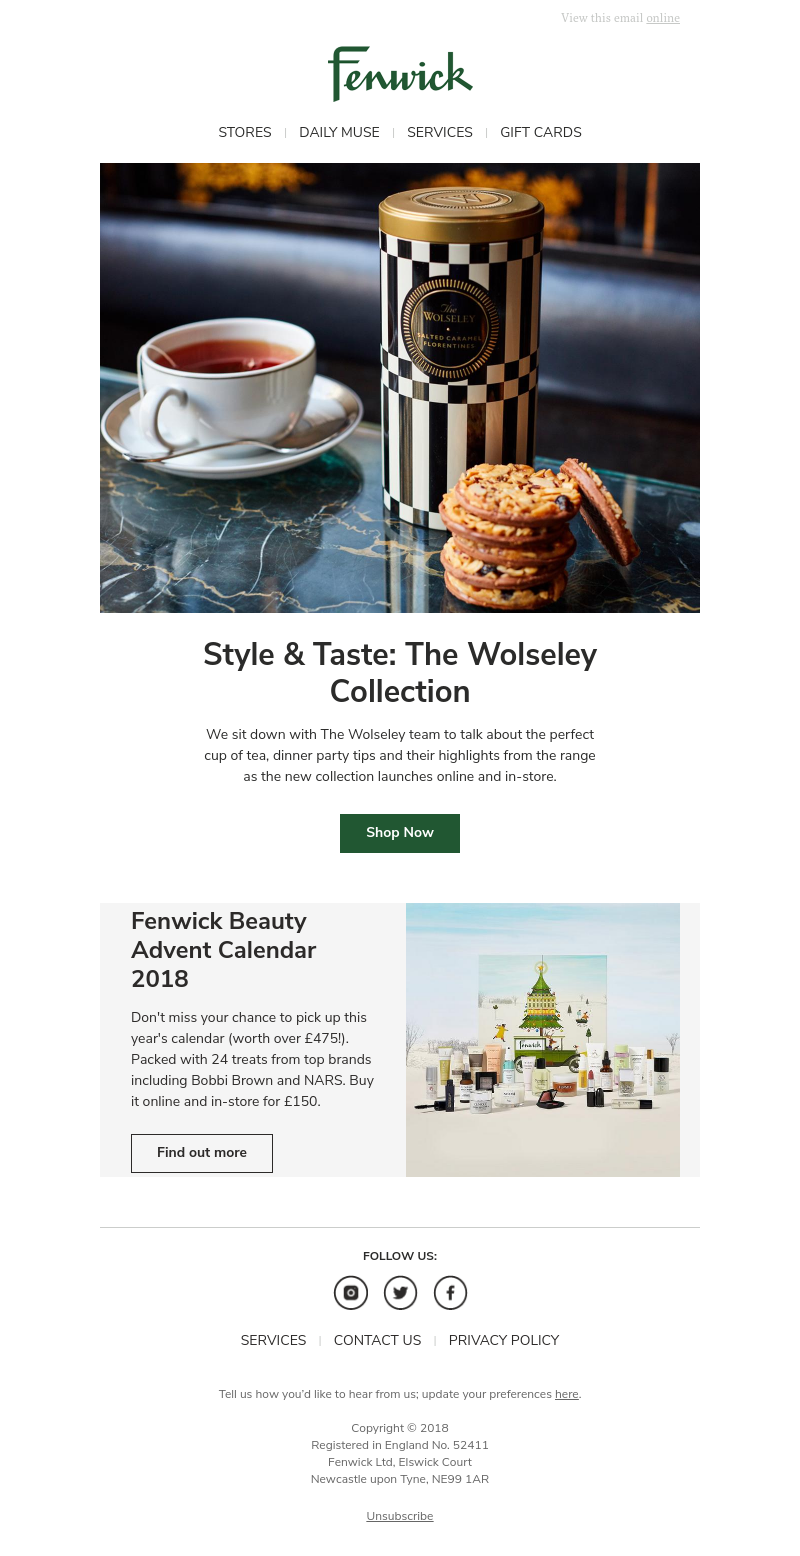Update preferences via the 'here' link
Image resolution: width=800 pixels, height=1556 pixels.
click(x=567, y=1394)
